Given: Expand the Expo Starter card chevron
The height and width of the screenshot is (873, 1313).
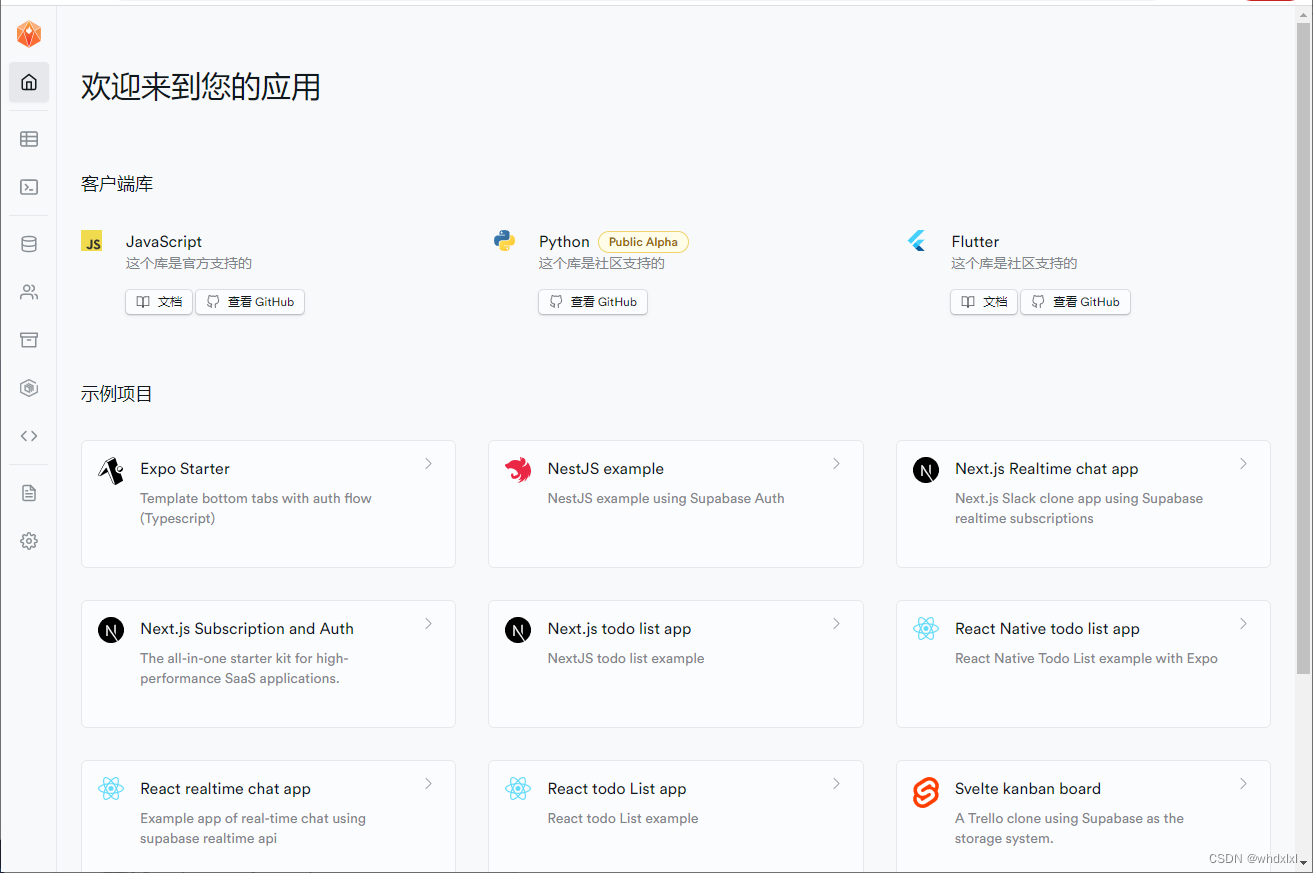Looking at the screenshot, I should (x=428, y=463).
